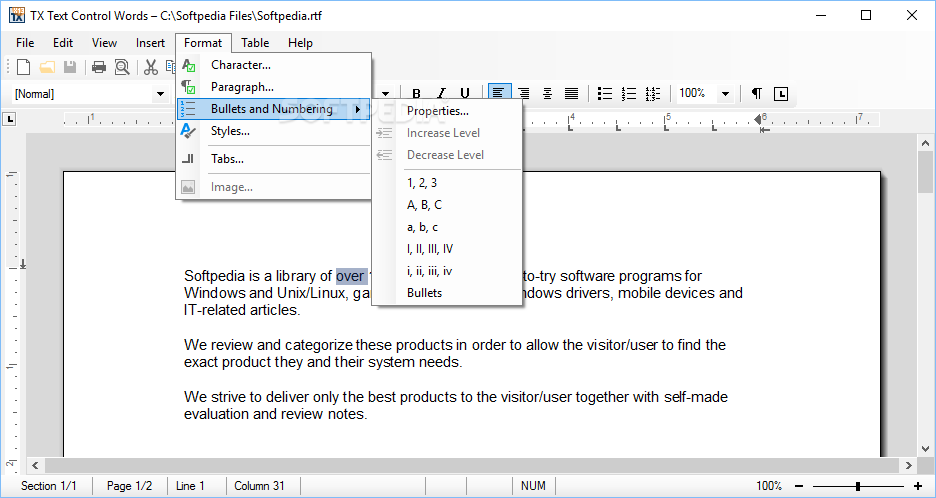The image size is (936, 498).
Task: Click the NUM status indicator
Action: click(533, 486)
